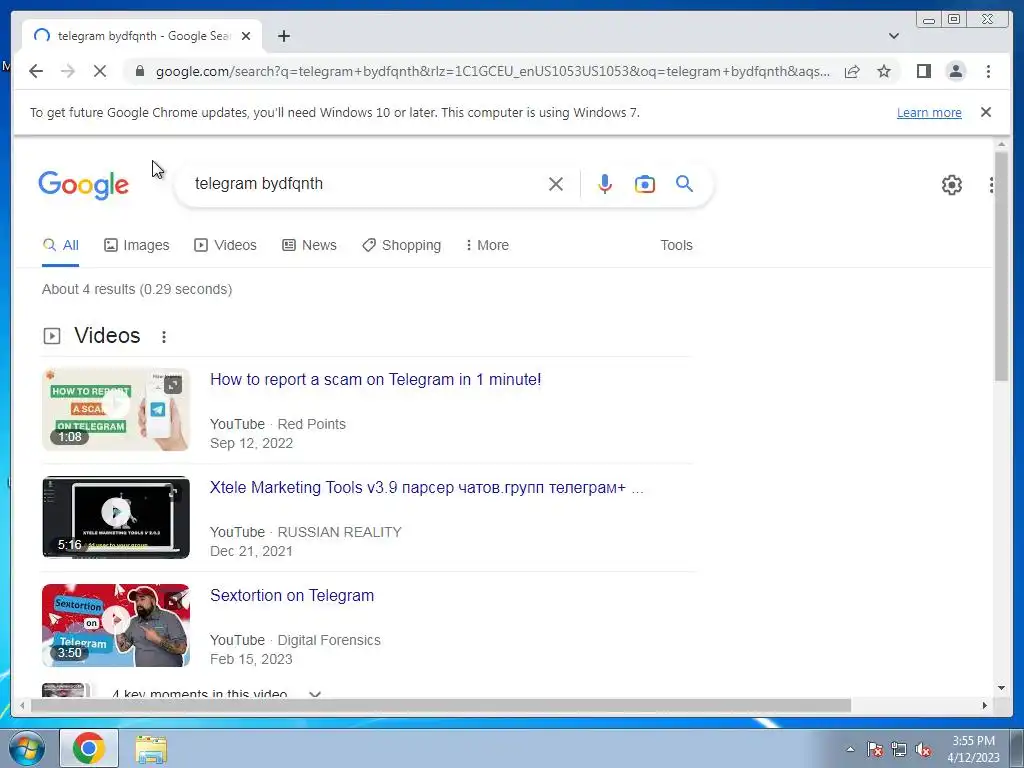Switch to the Images tab

136,246
